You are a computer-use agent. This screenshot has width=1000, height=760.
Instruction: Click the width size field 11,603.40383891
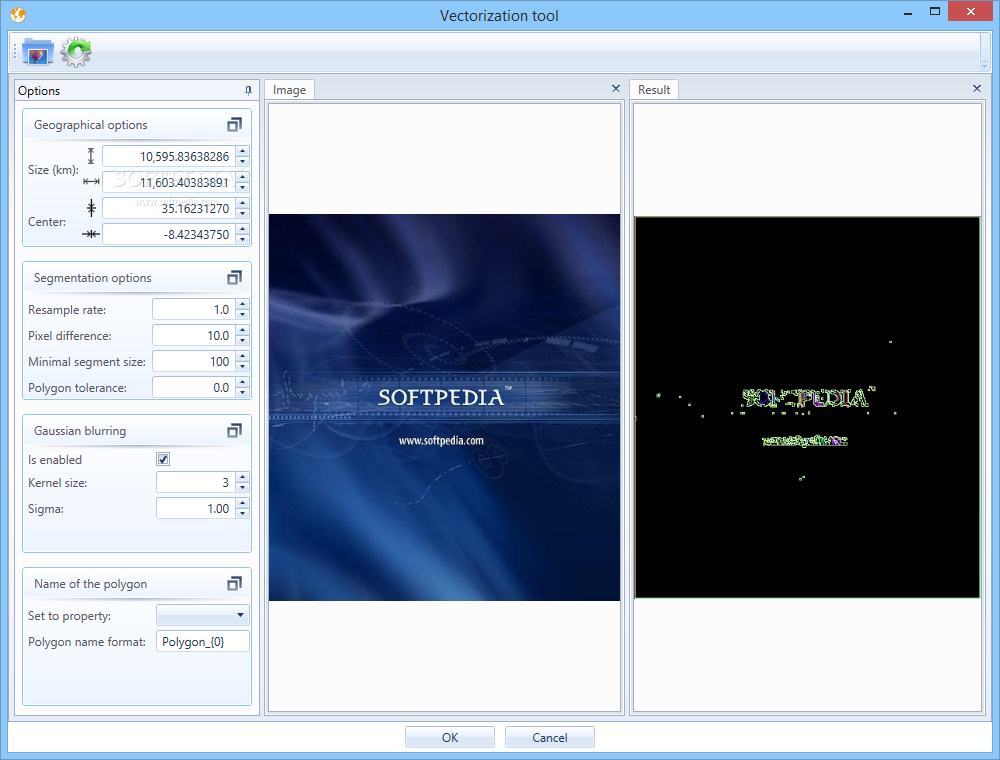coord(169,182)
